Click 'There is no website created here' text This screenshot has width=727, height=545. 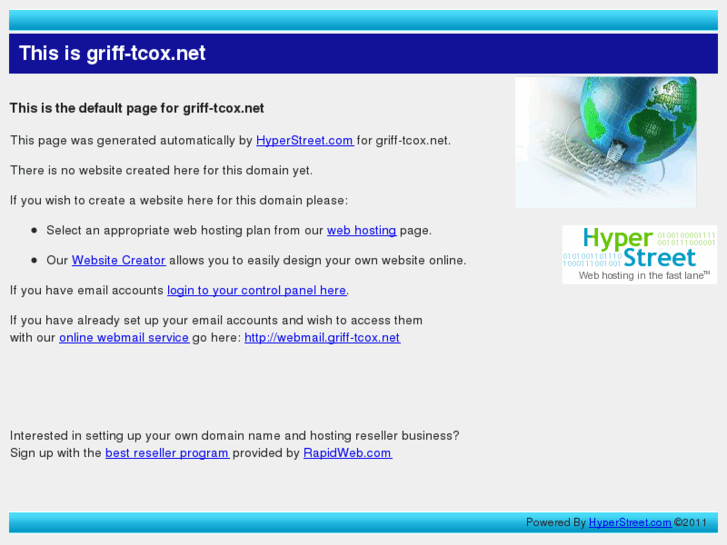pos(161,171)
